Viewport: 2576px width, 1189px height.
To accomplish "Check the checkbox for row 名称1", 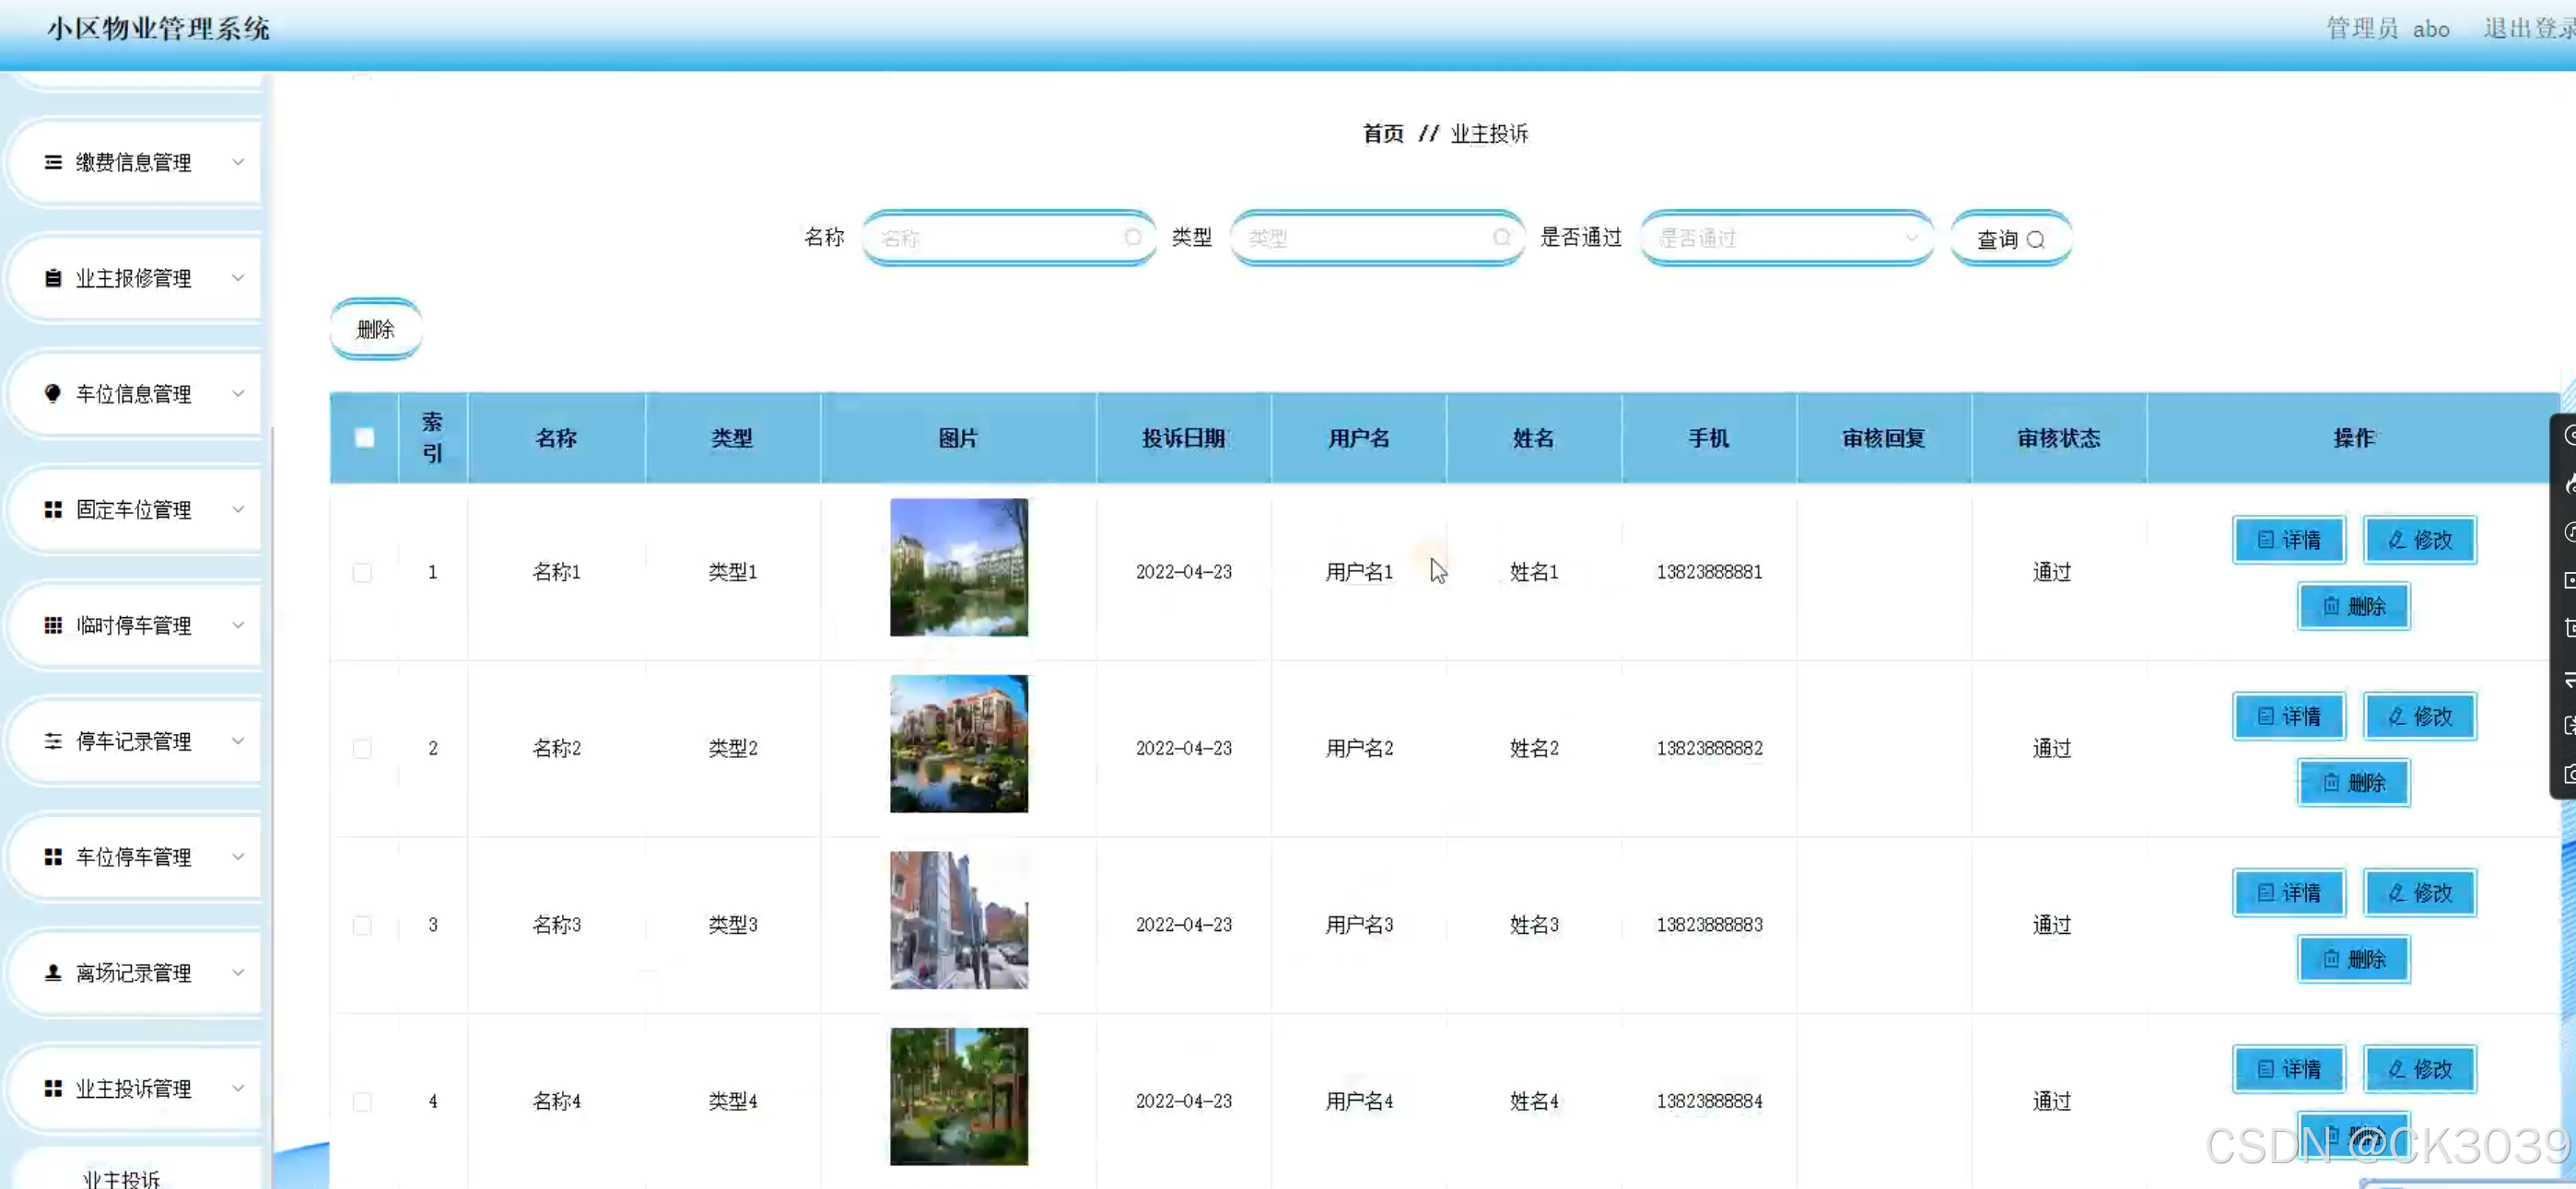I will (362, 572).
